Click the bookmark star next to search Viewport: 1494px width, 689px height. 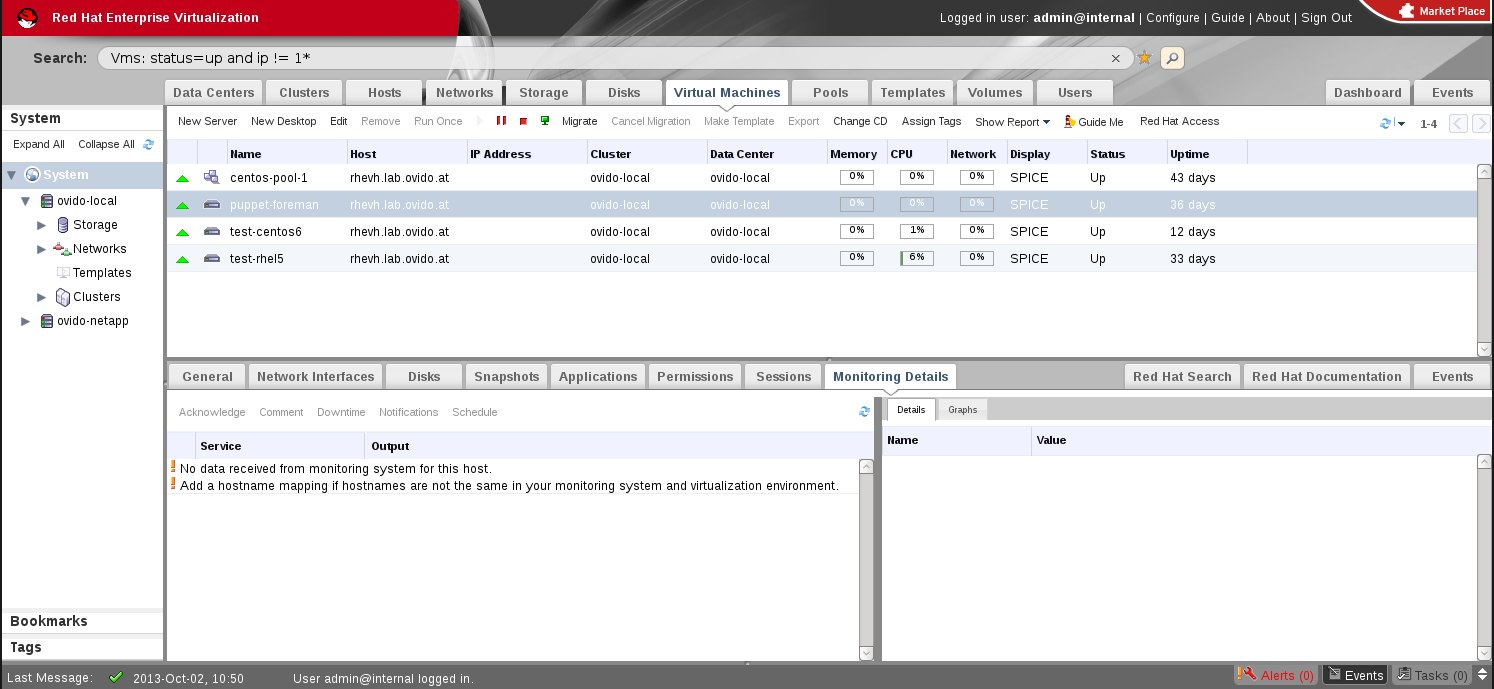click(x=1145, y=58)
